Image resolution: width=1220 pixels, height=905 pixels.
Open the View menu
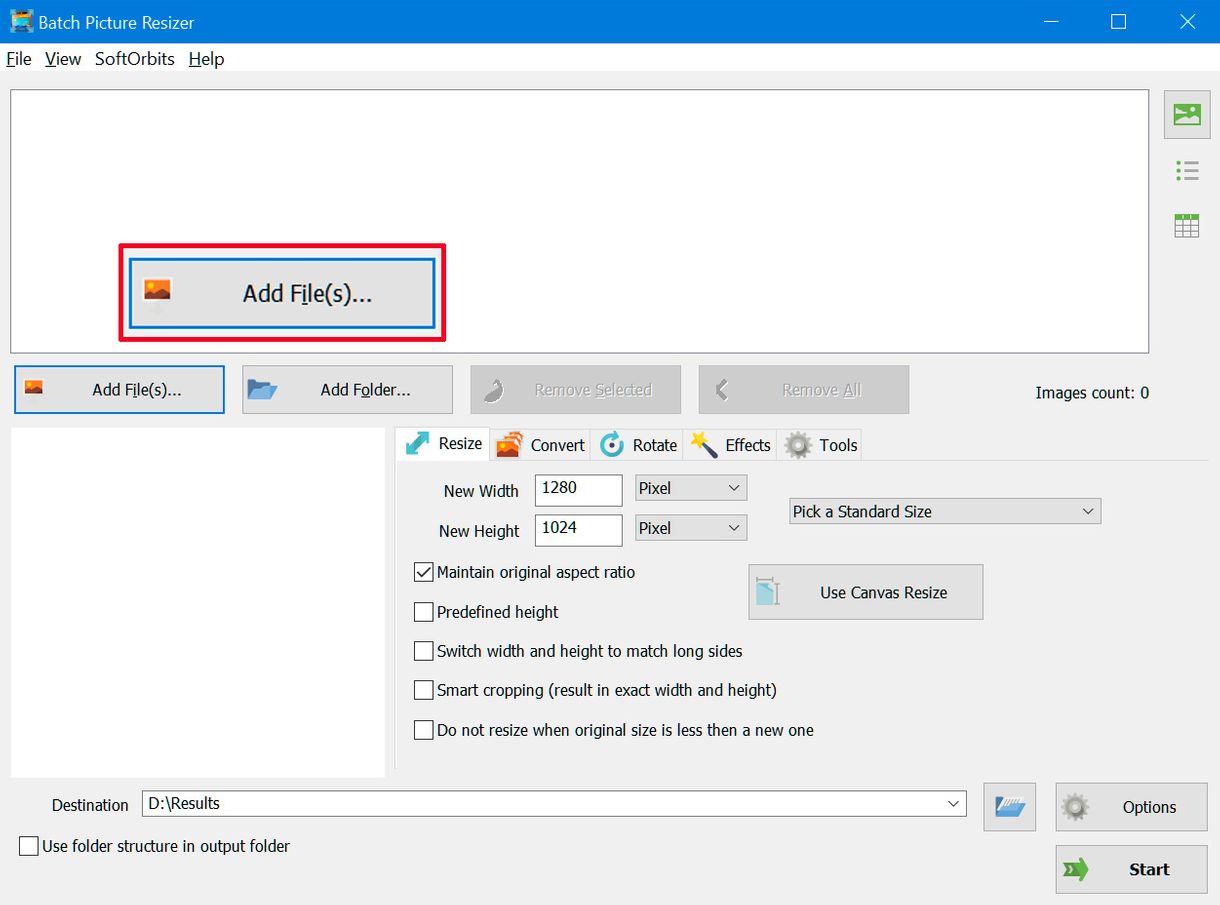[62, 59]
